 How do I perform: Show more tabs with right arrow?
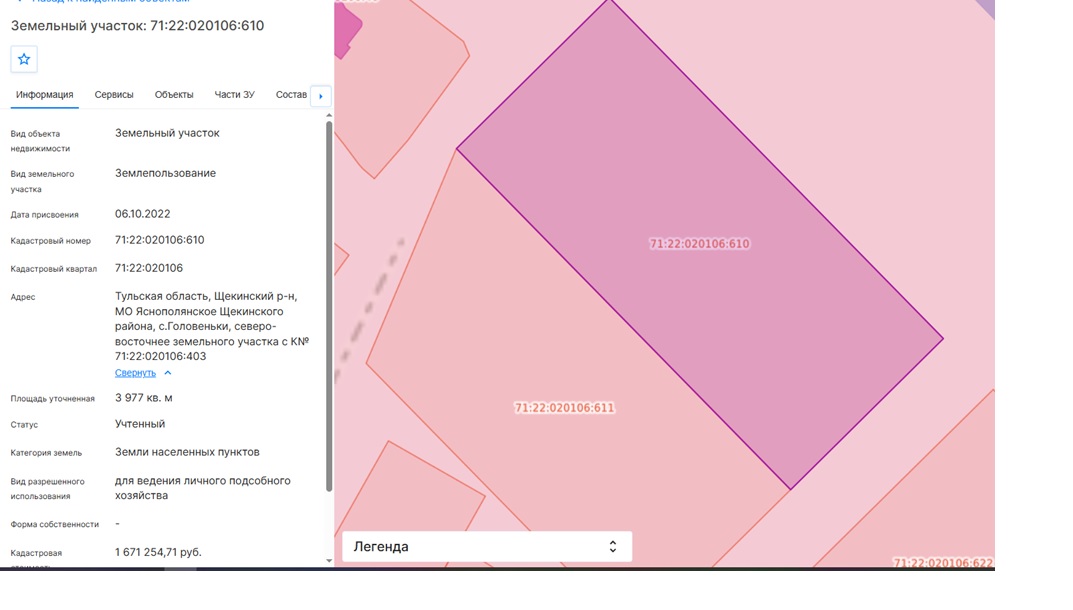click(321, 97)
